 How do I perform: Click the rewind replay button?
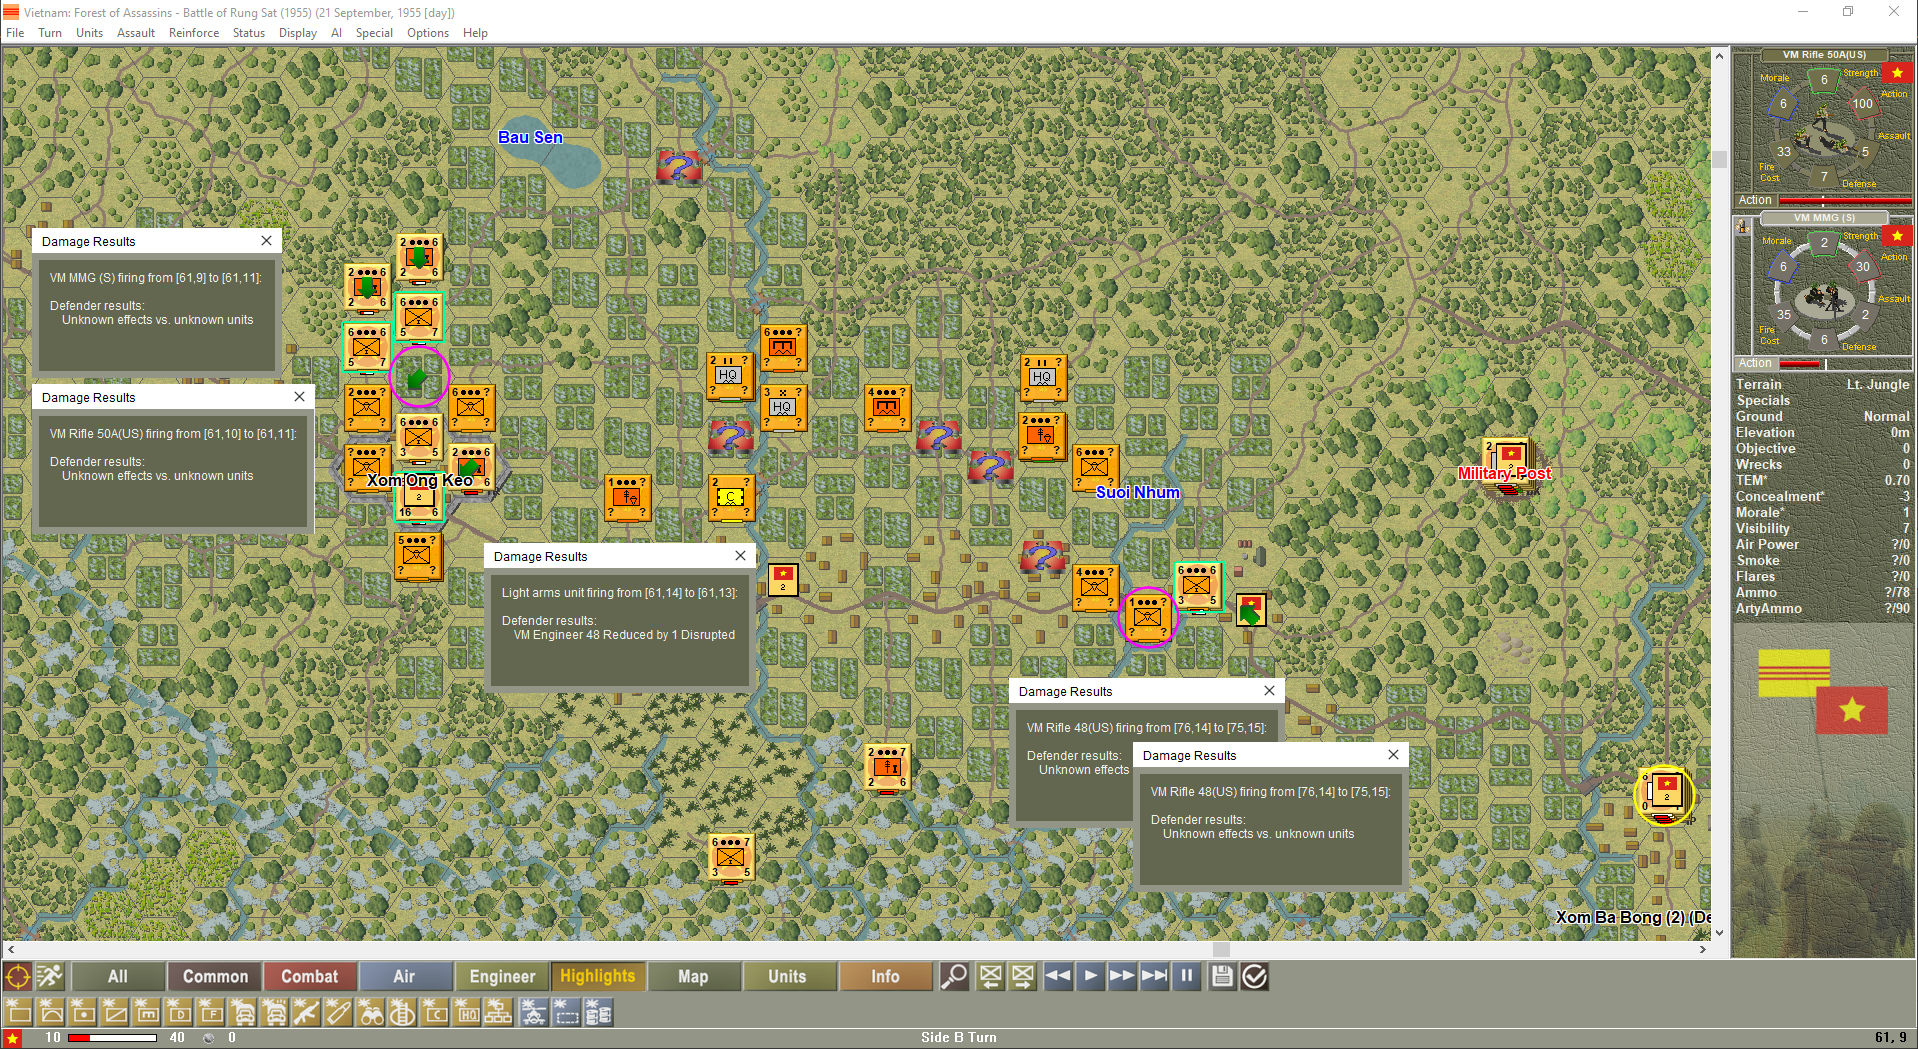[1058, 976]
